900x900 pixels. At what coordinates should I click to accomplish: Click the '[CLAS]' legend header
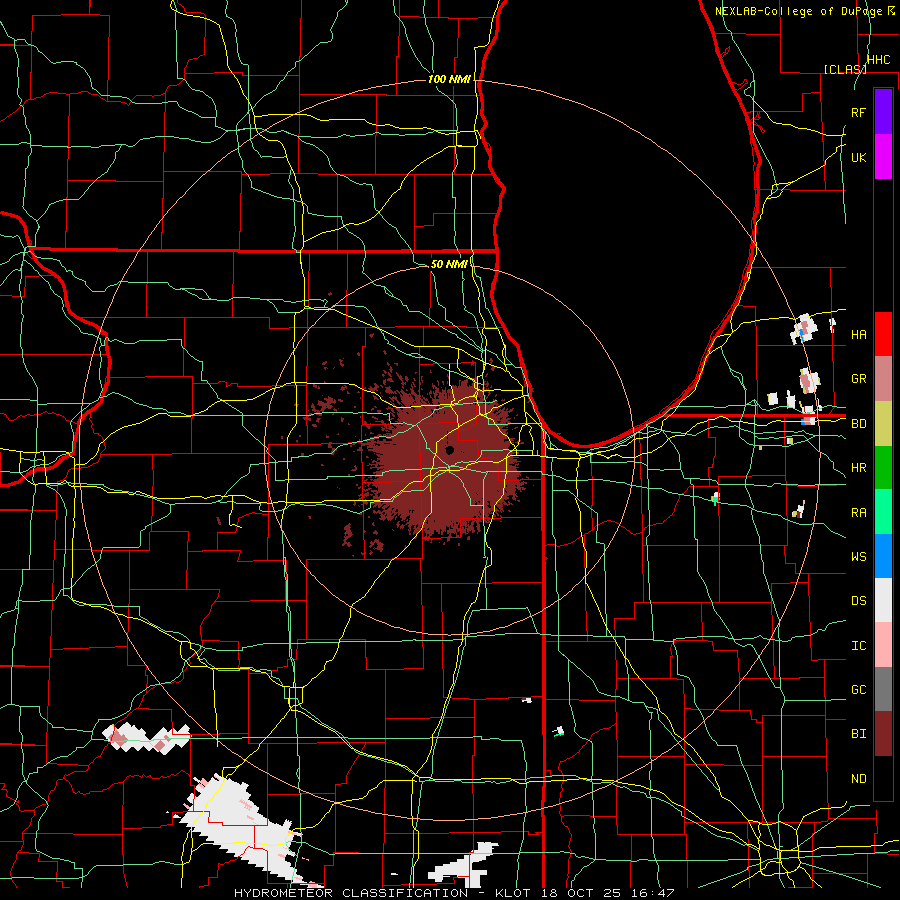point(845,69)
